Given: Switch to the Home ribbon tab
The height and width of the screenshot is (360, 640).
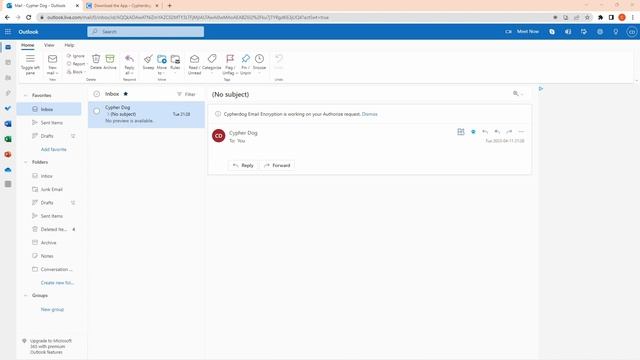Looking at the screenshot, I should (x=28, y=45).
